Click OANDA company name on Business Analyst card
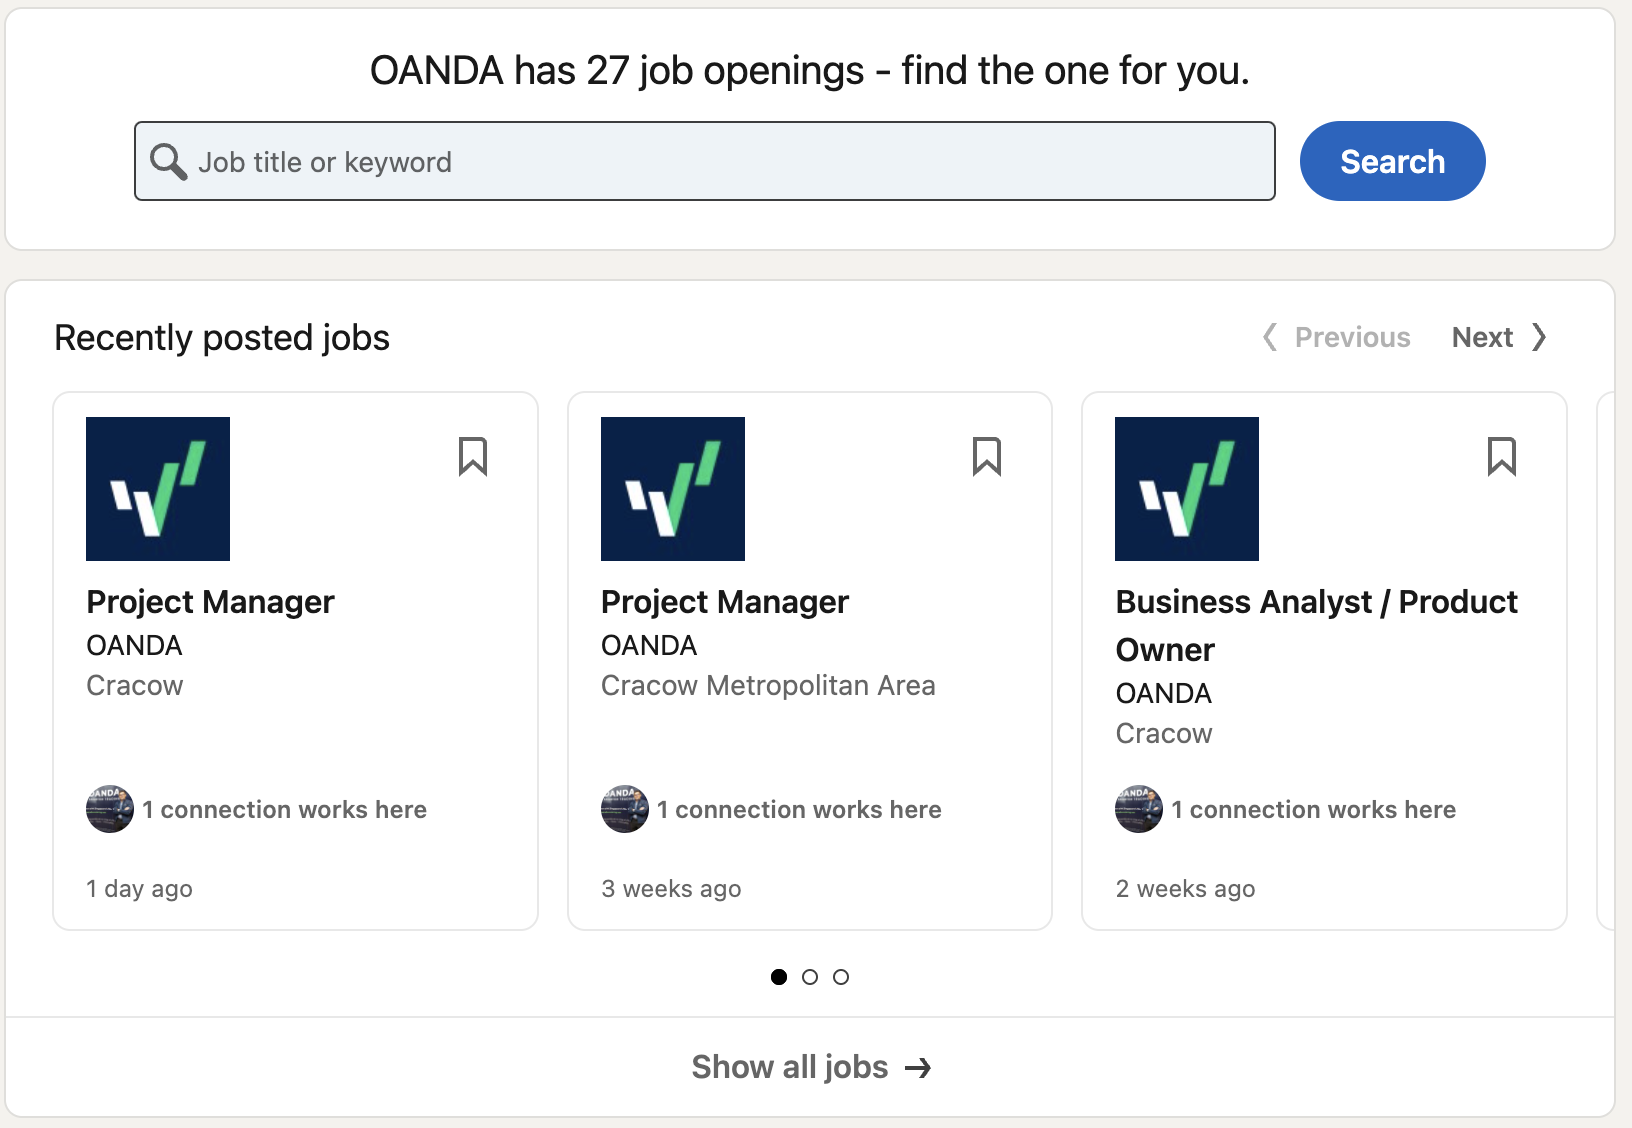 click(x=1163, y=693)
